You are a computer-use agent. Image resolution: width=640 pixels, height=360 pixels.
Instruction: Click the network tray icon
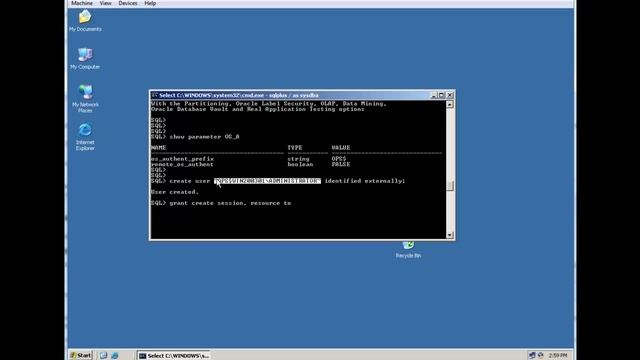point(532,356)
